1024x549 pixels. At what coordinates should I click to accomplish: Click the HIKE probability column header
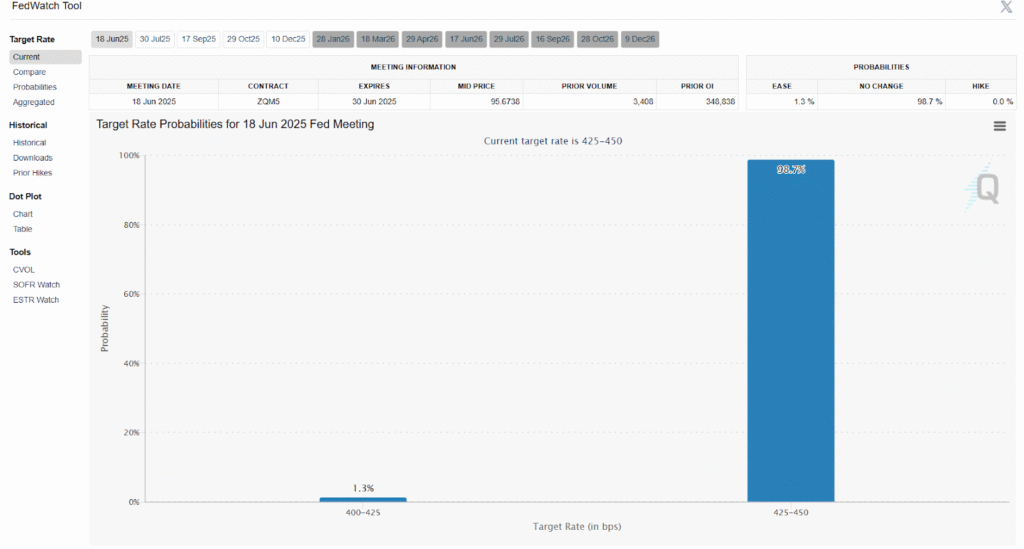pos(980,86)
